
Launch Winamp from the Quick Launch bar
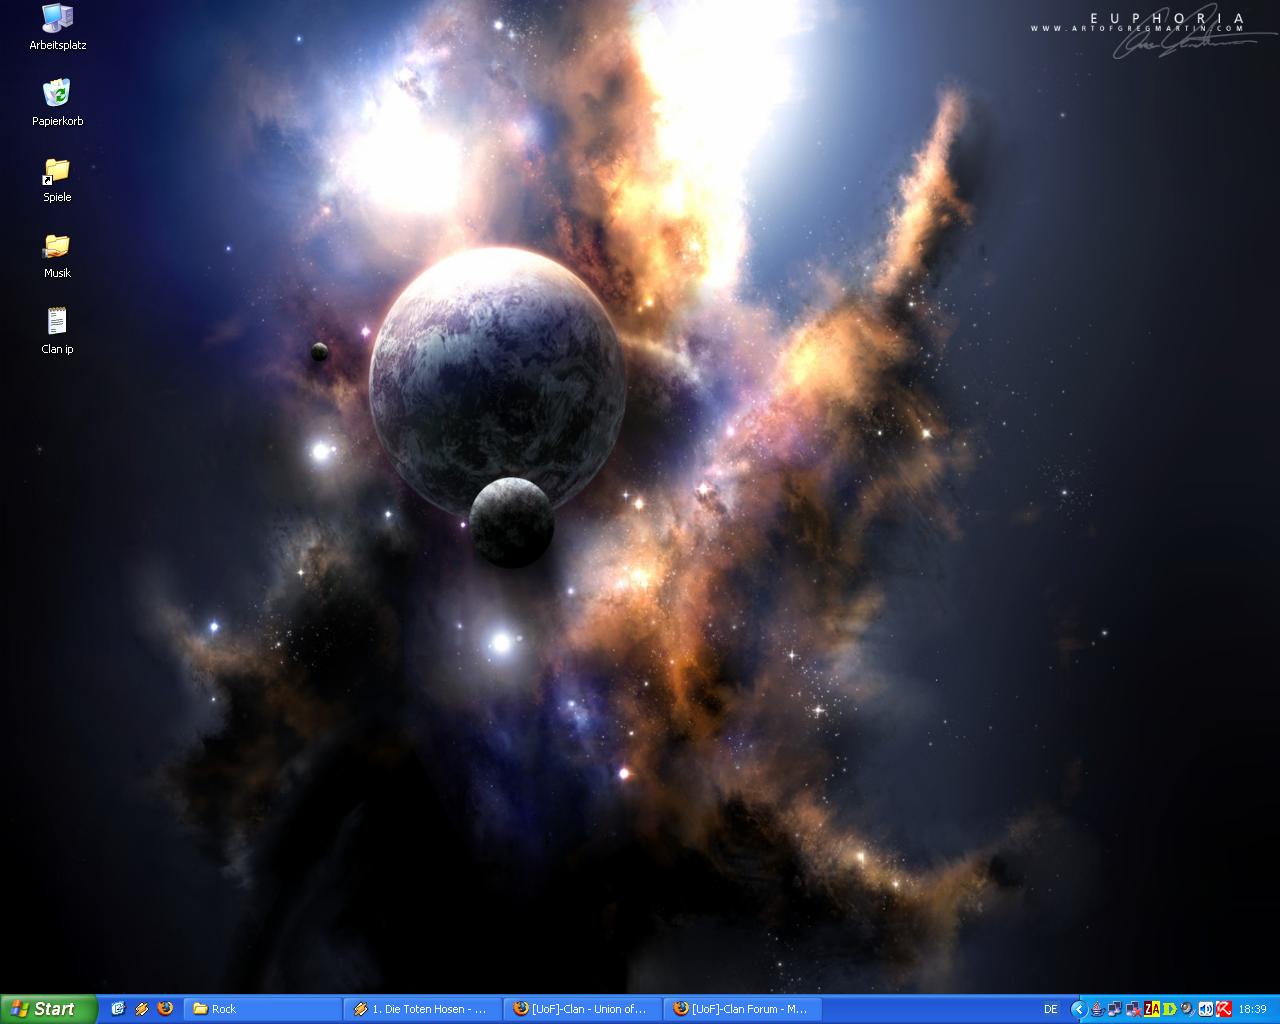click(142, 1009)
